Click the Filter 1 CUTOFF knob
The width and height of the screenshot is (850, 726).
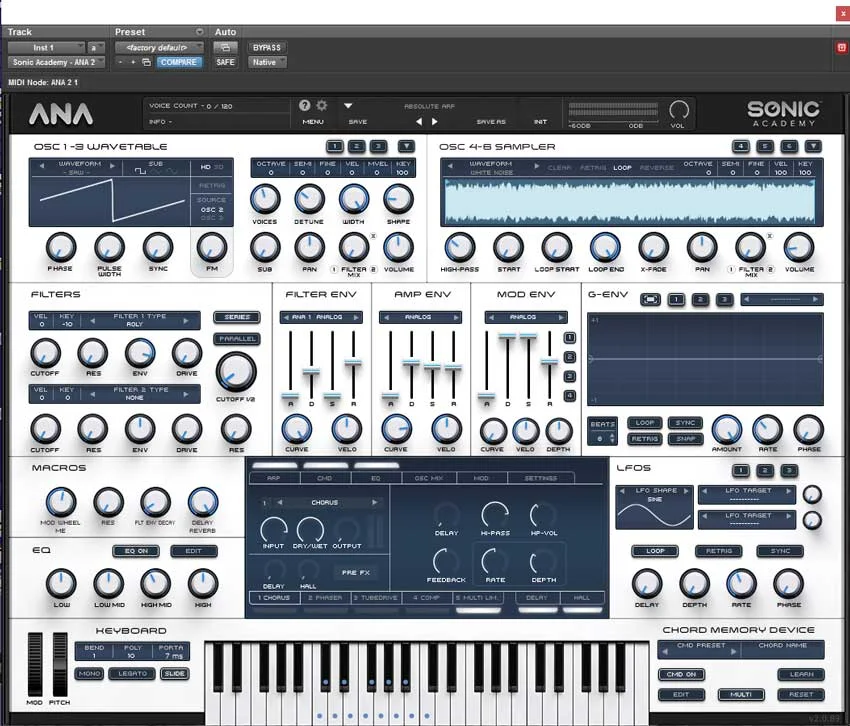46,353
